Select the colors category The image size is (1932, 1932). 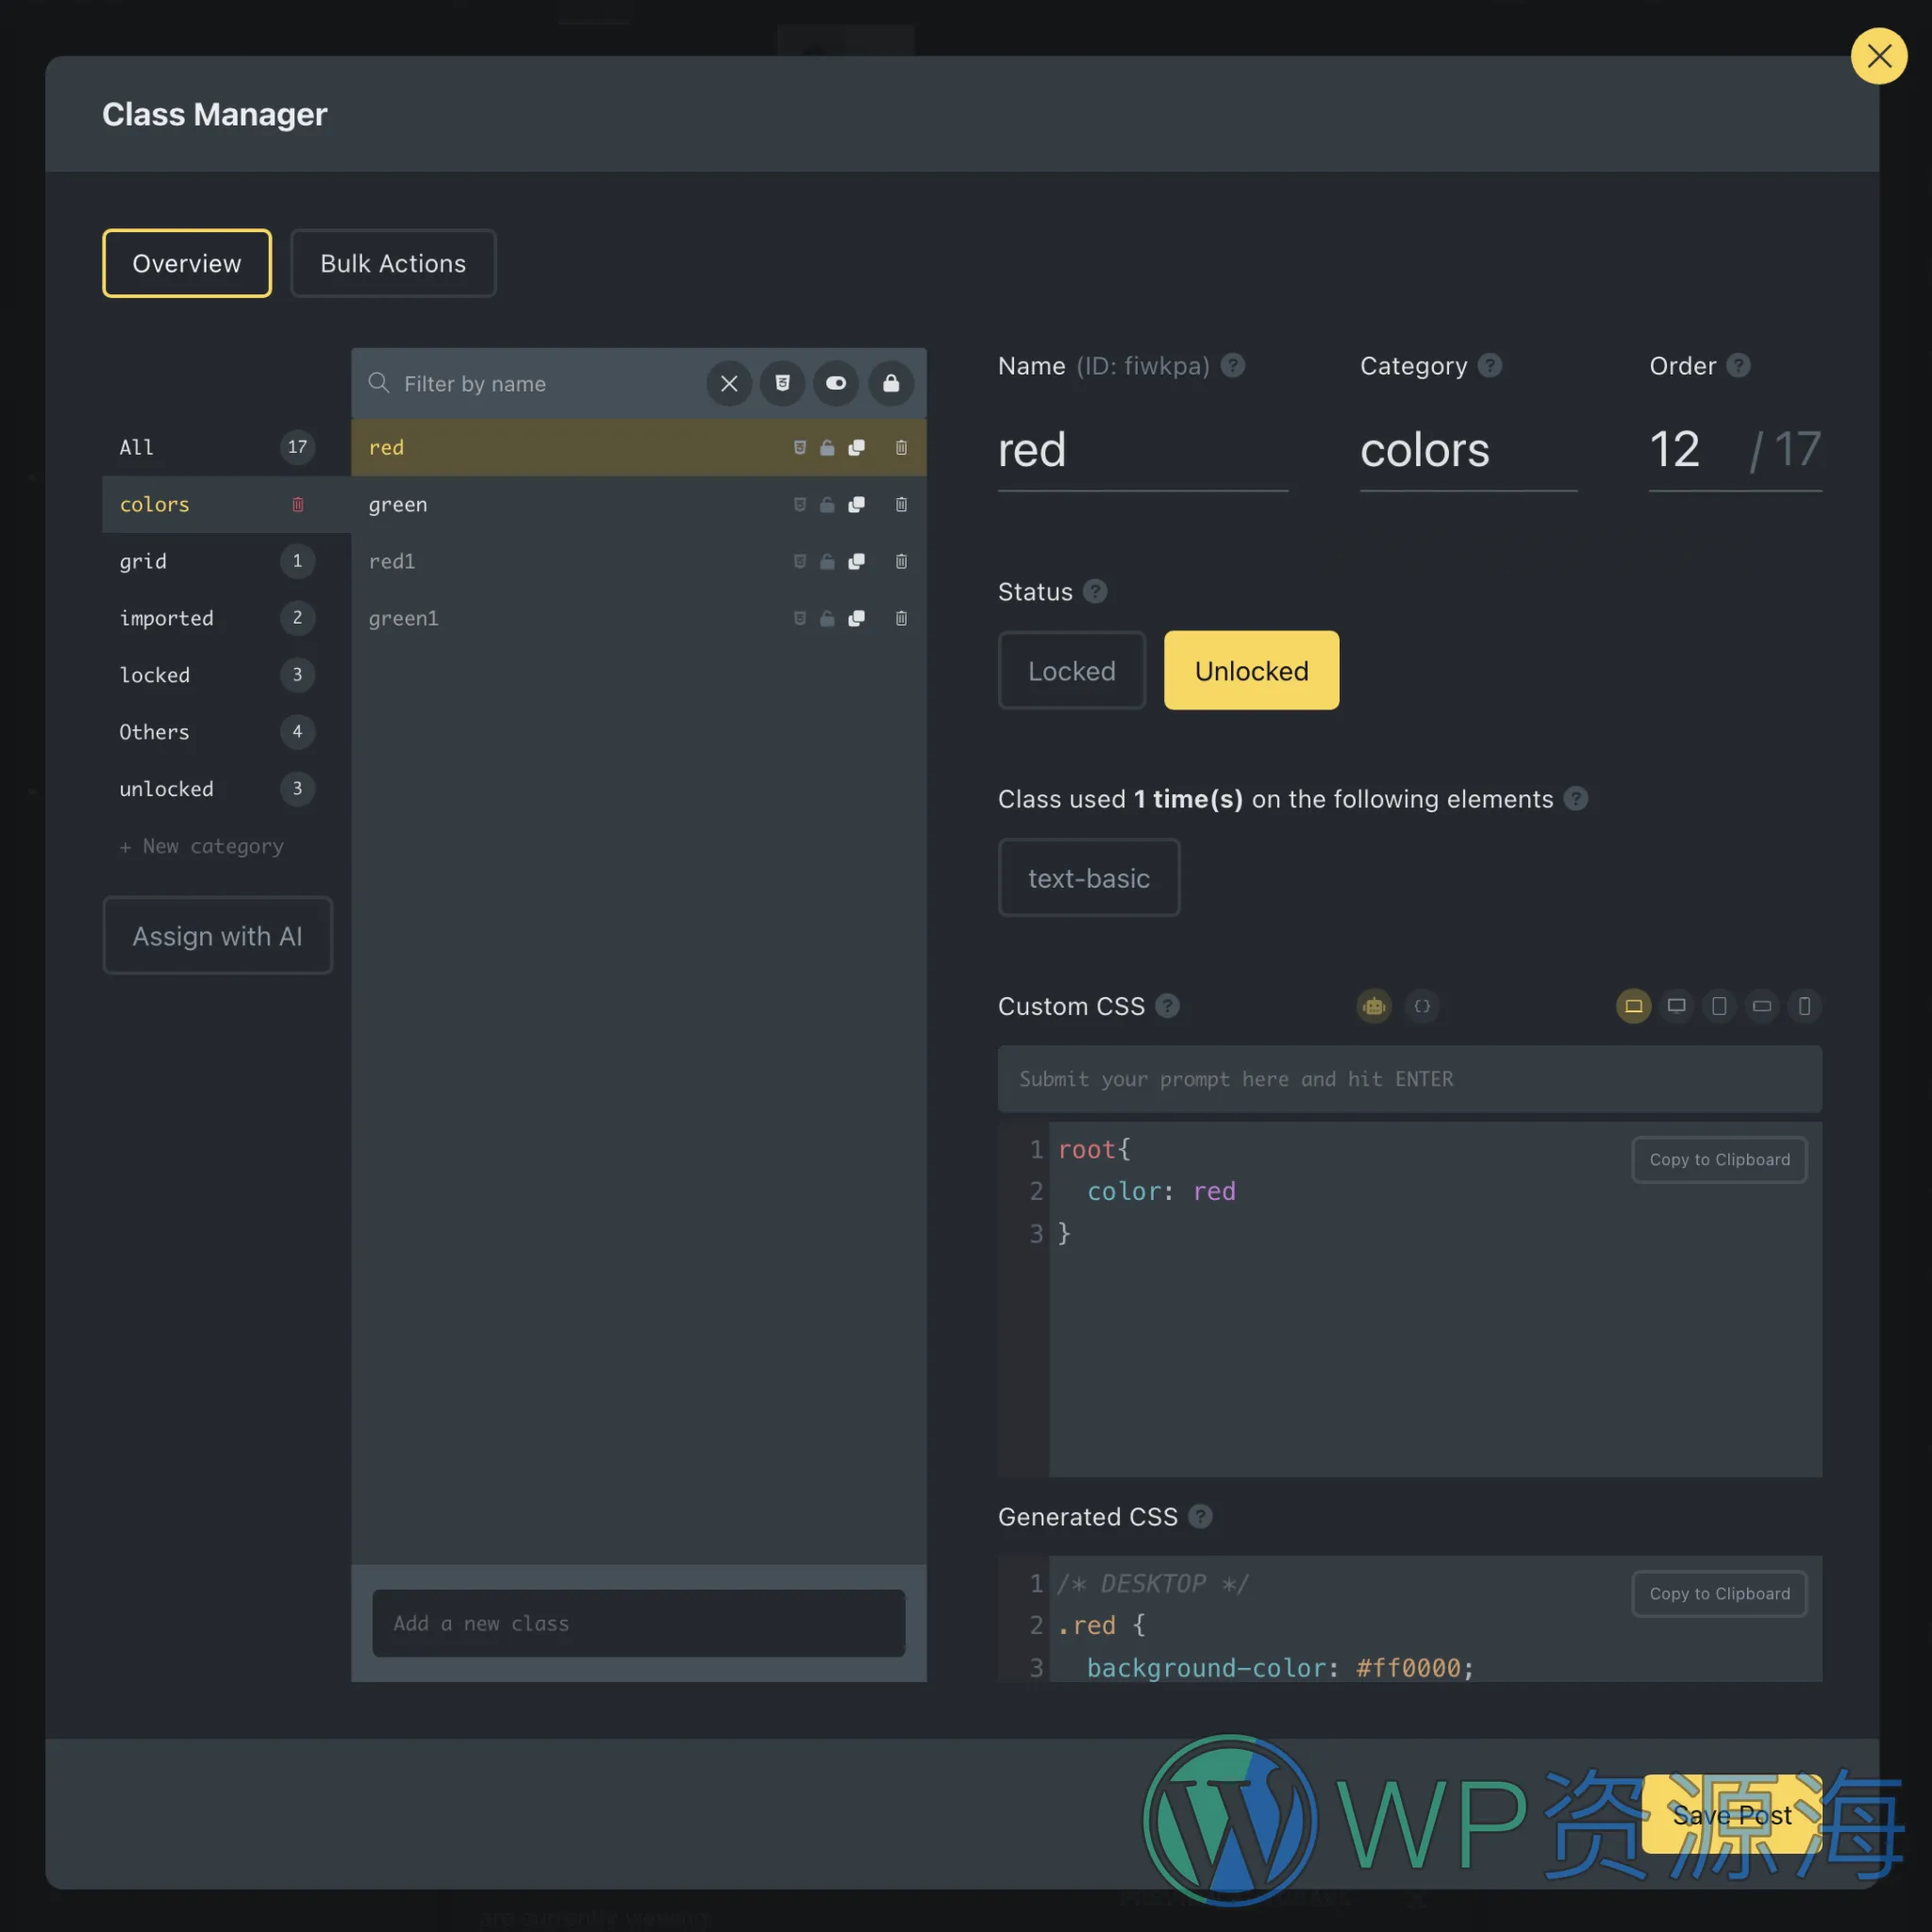(x=226, y=504)
